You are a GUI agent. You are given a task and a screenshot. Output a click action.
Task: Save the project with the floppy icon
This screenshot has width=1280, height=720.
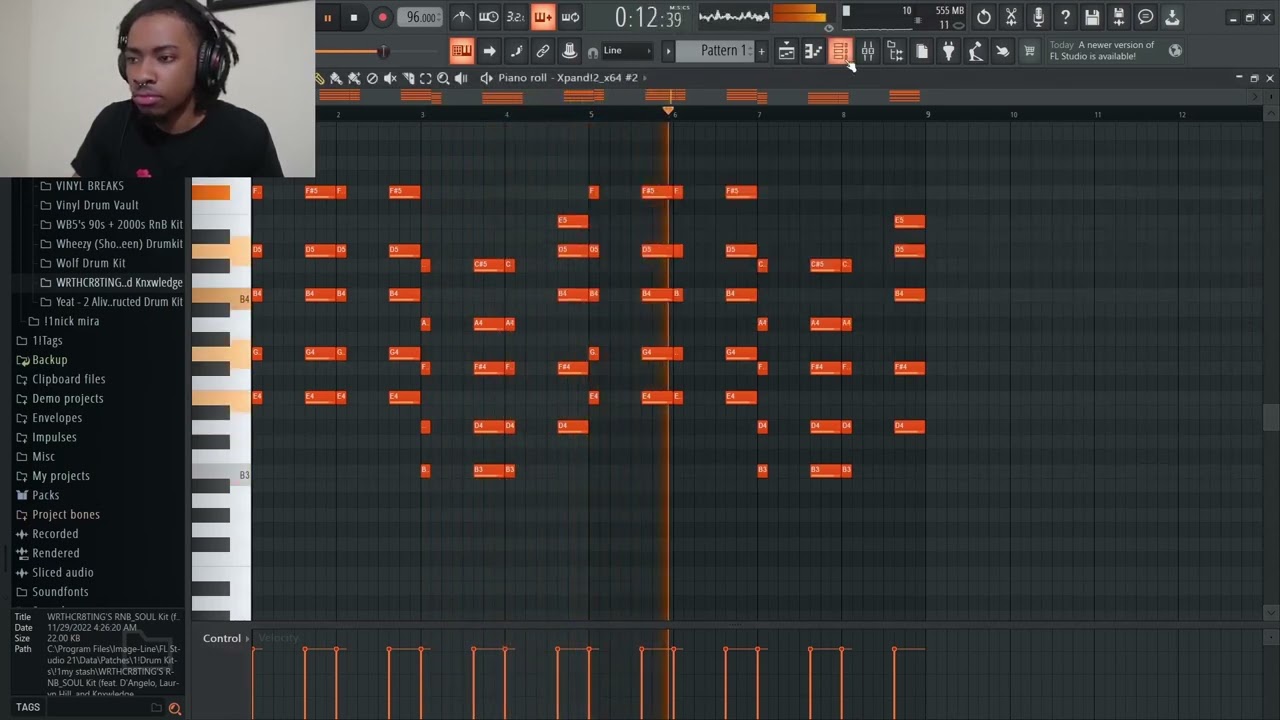pos(1092,17)
